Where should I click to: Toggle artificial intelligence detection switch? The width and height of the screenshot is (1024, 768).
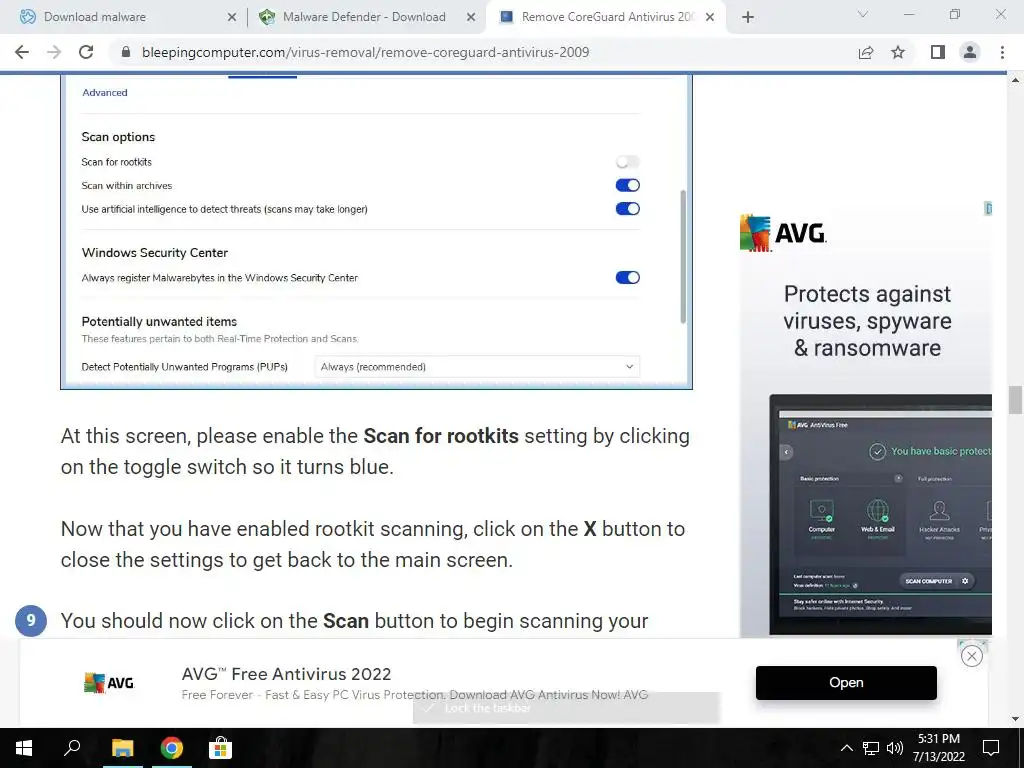(628, 208)
